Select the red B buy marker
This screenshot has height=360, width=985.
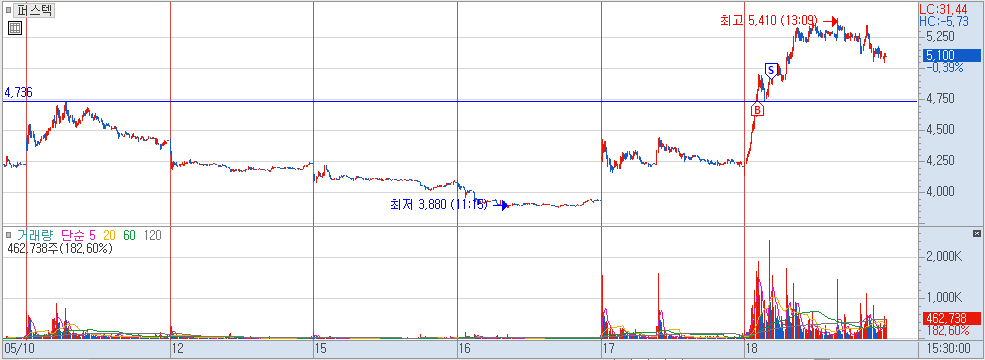click(758, 110)
